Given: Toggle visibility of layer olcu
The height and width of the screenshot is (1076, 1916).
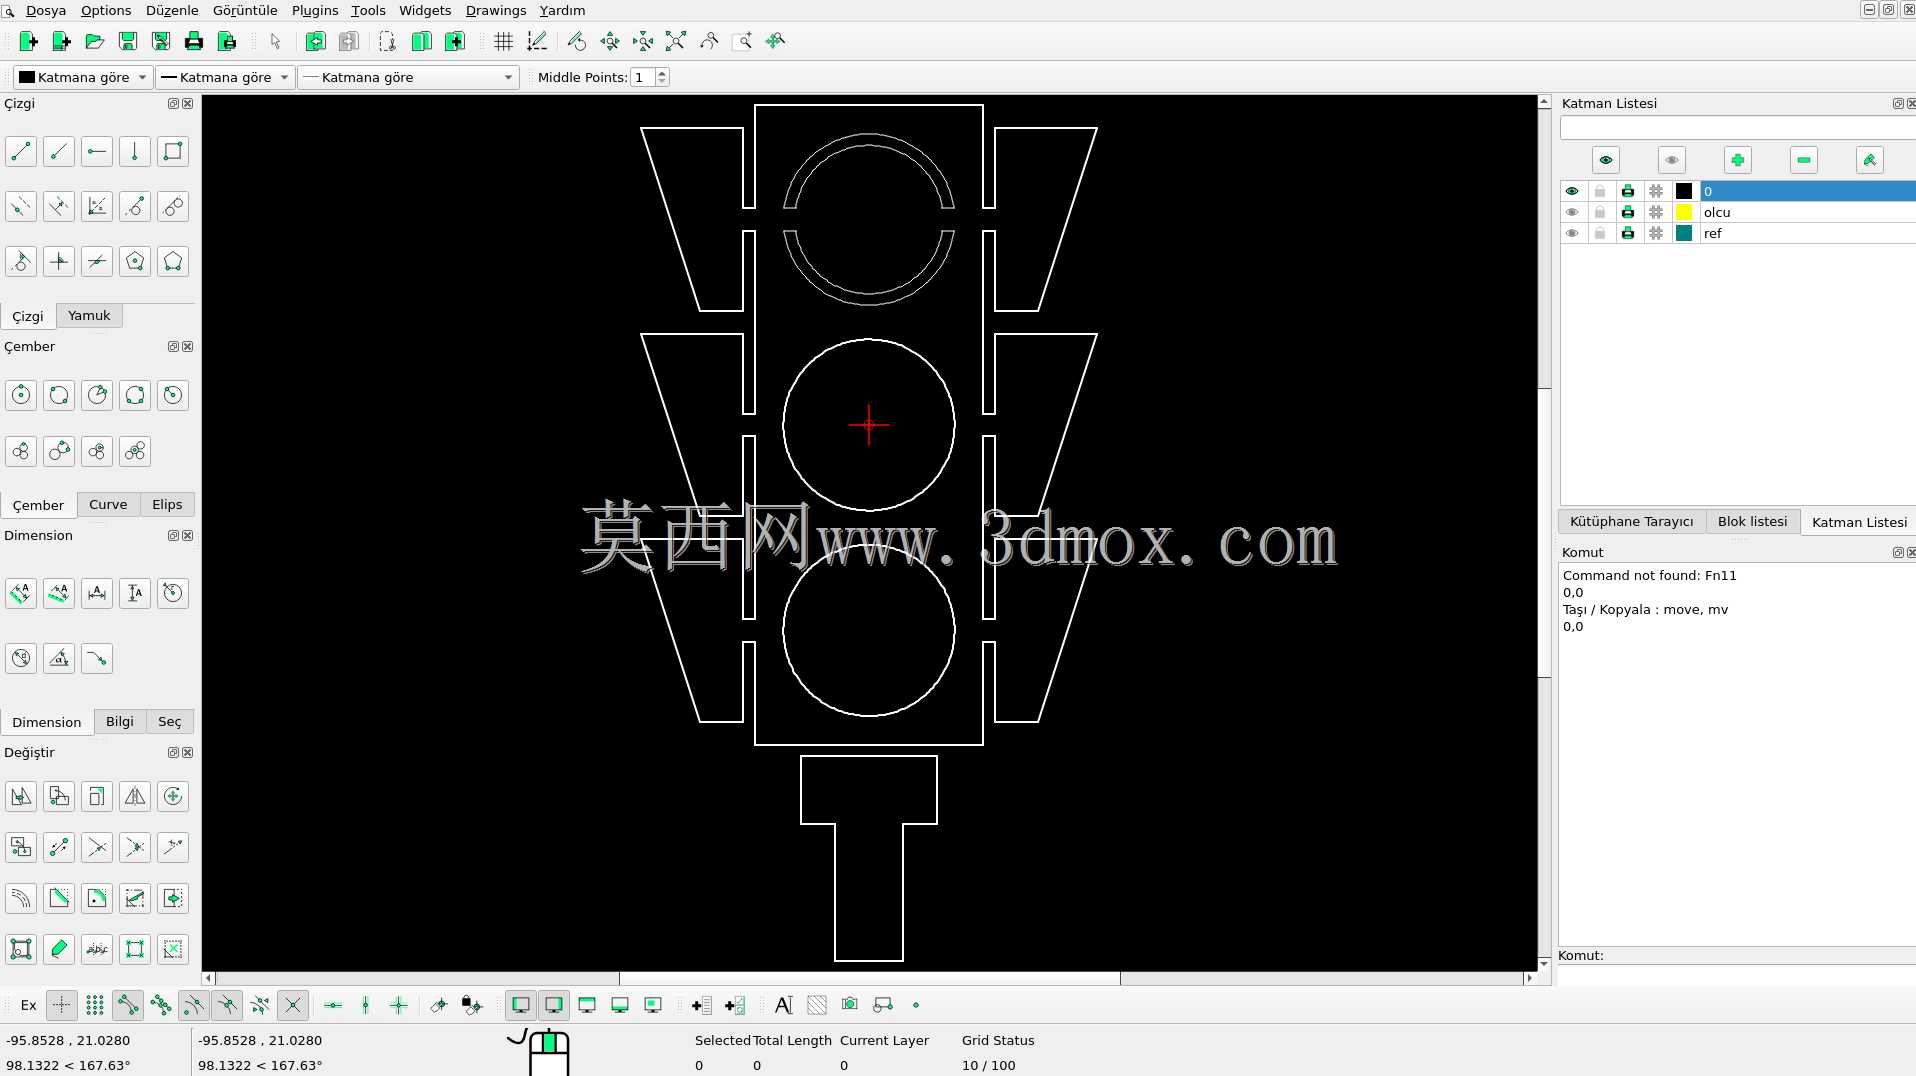Looking at the screenshot, I should 1572,212.
